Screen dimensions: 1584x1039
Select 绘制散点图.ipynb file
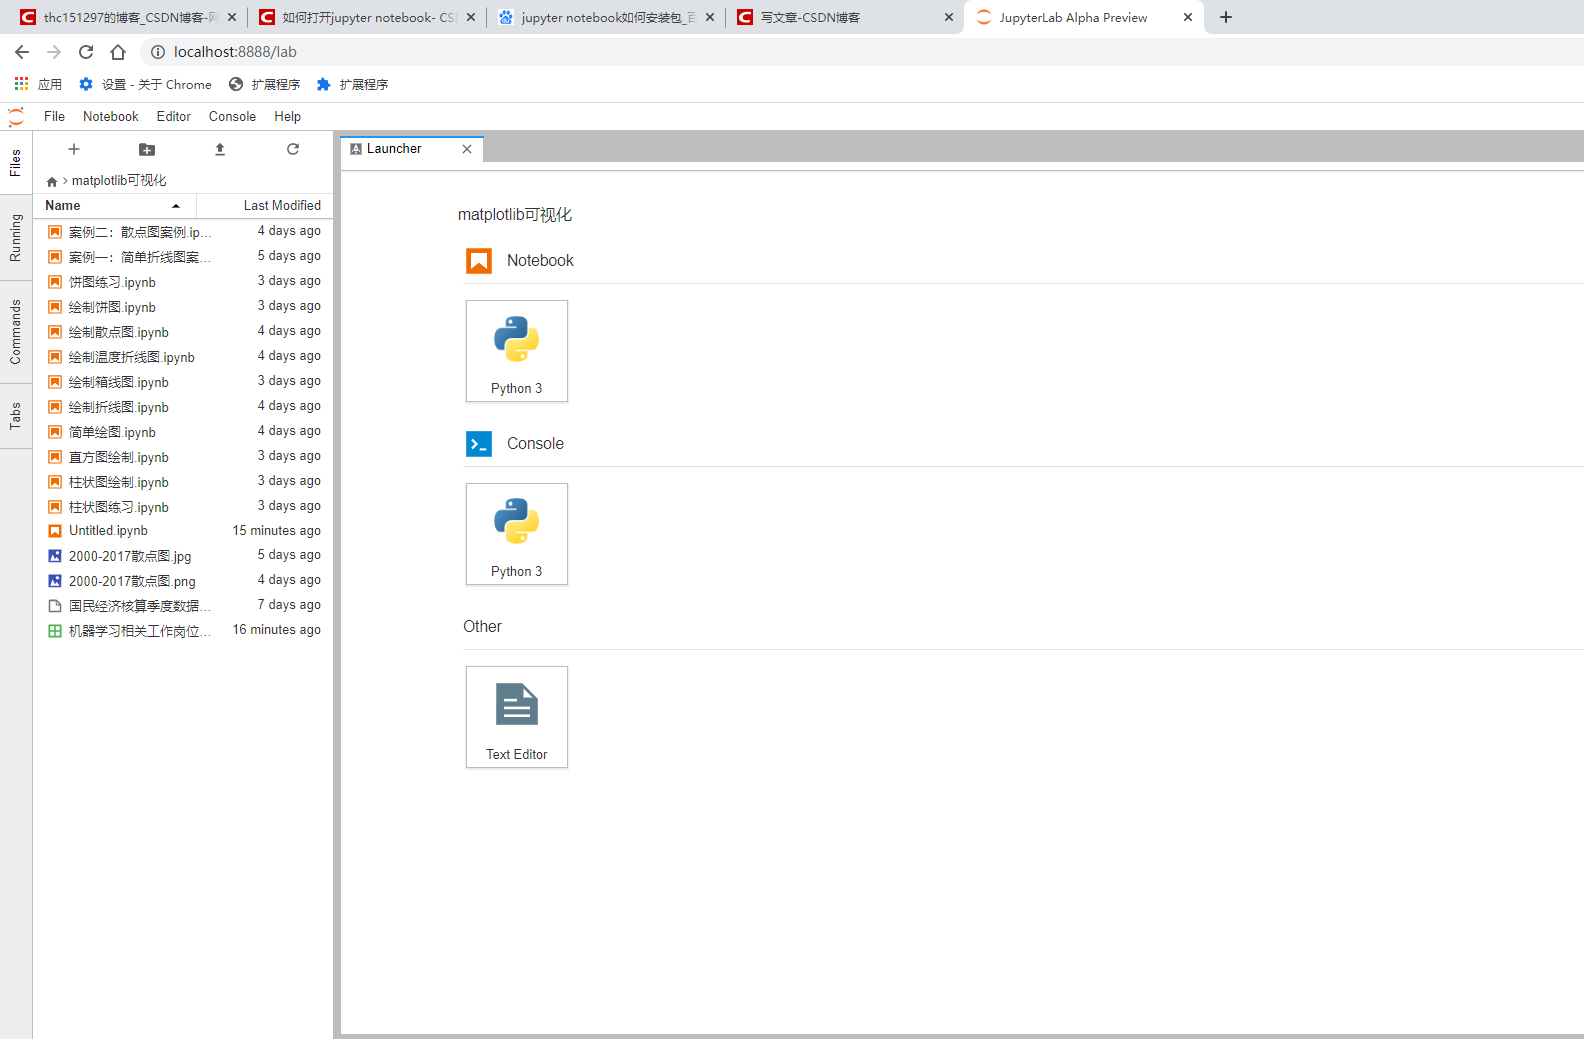183,332
